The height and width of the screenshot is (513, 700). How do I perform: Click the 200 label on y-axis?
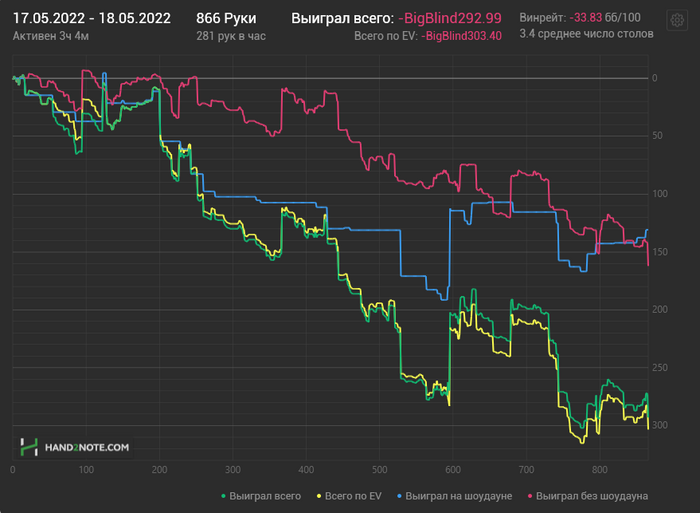(x=660, y=309)
